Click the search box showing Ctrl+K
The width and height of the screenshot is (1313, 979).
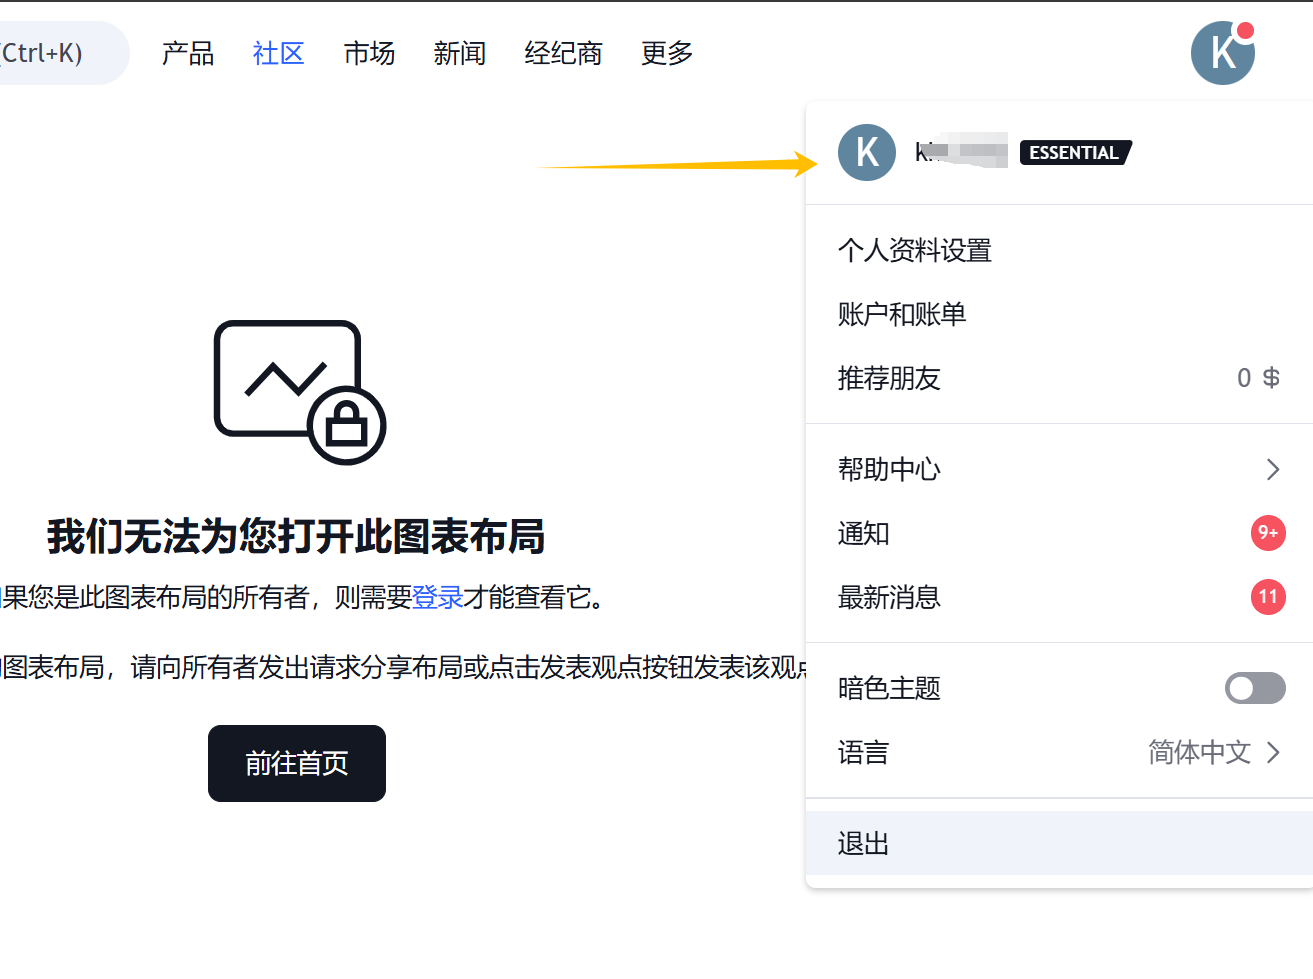(50, 53)
